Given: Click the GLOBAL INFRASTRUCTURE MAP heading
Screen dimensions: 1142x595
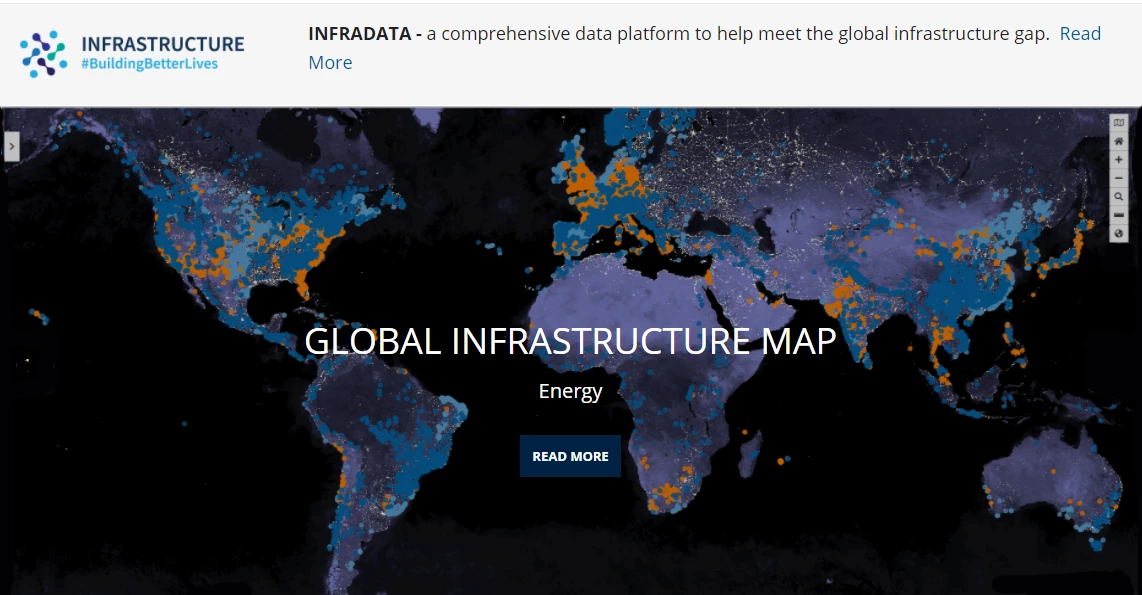Looking at the screenshot, I should coord(570,342).
